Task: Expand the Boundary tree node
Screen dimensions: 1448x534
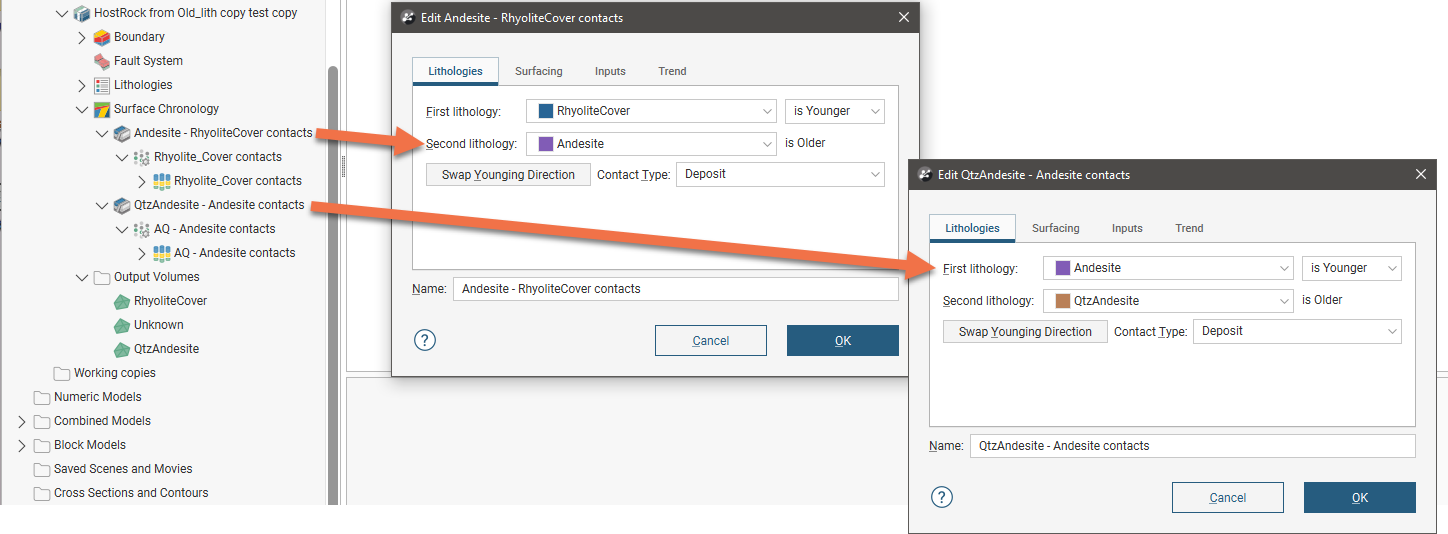Action: tap(82, 37)
